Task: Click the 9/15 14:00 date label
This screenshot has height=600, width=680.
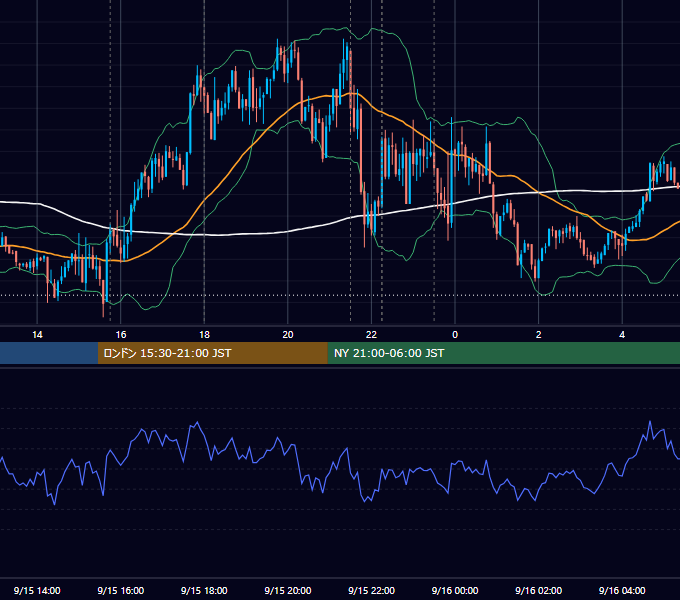Action: [37, 590]
